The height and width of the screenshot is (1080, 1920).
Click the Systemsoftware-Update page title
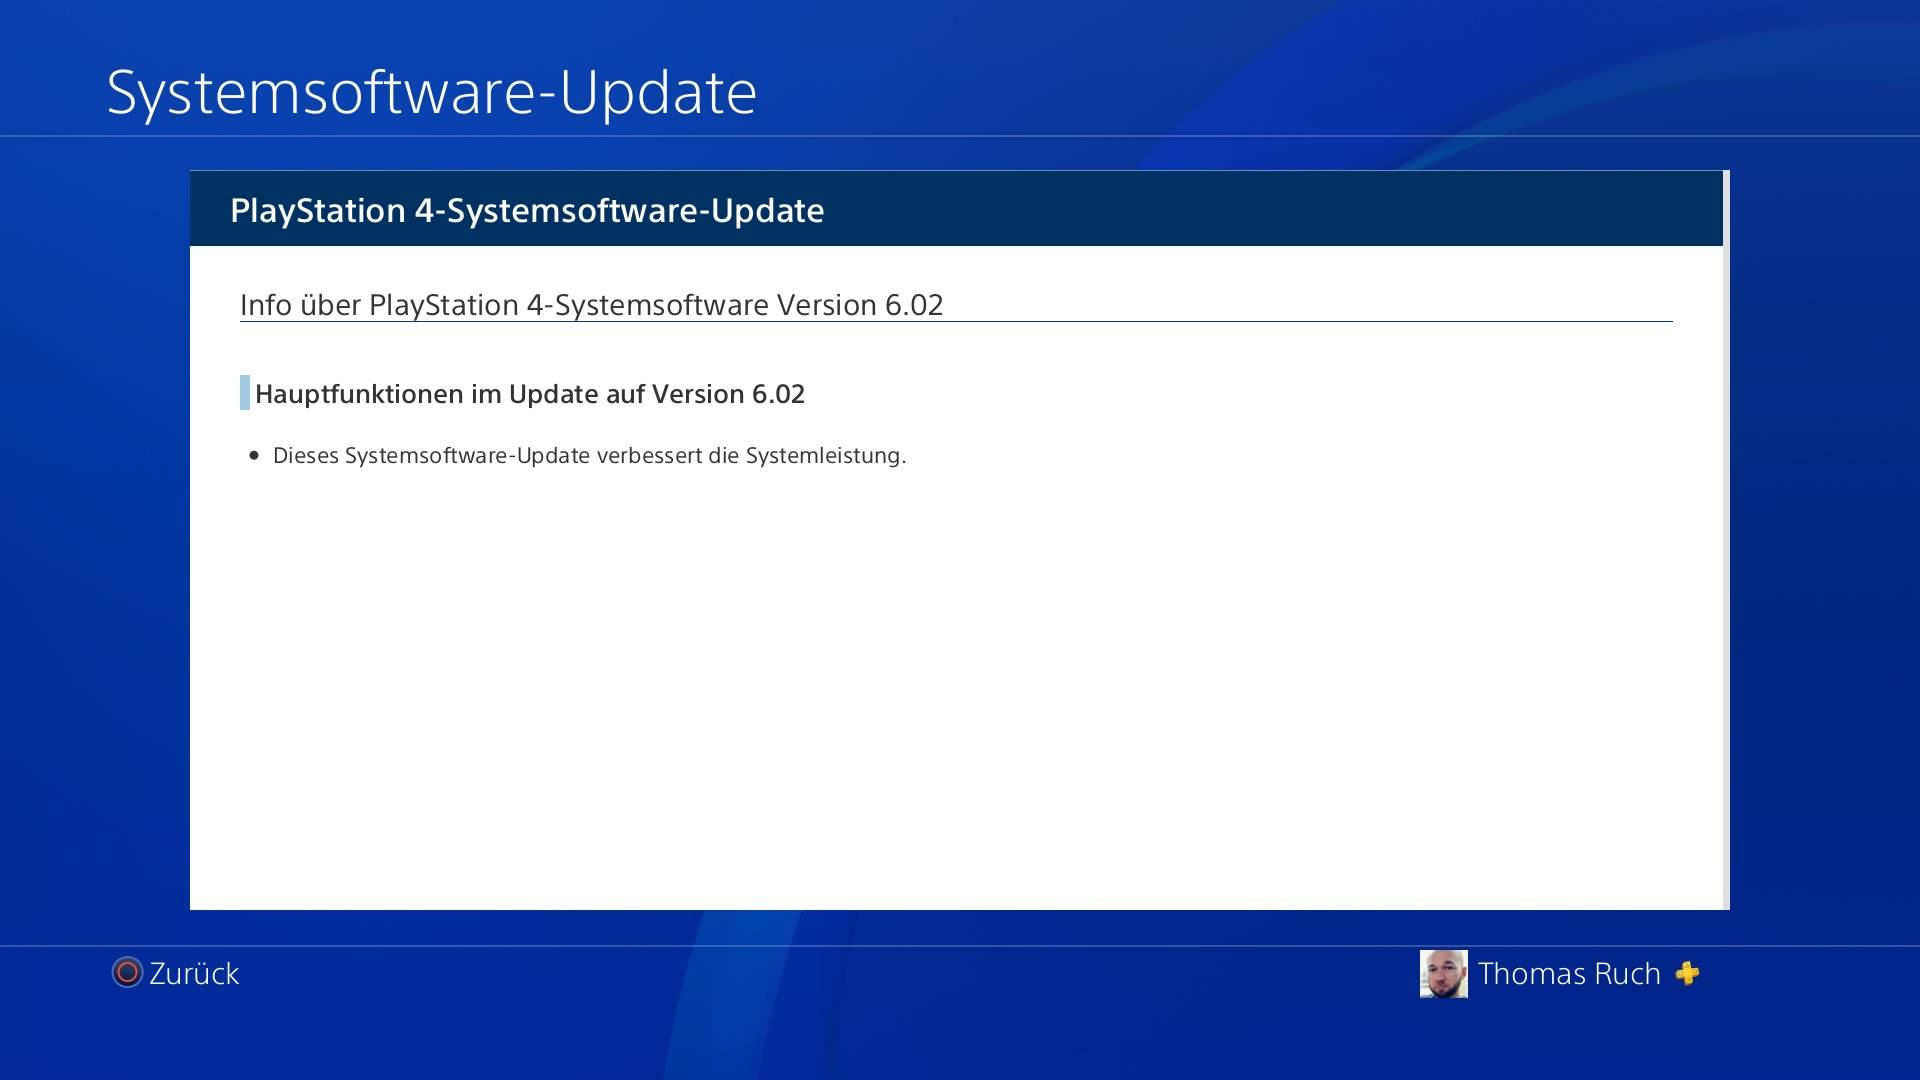point(431,92)
